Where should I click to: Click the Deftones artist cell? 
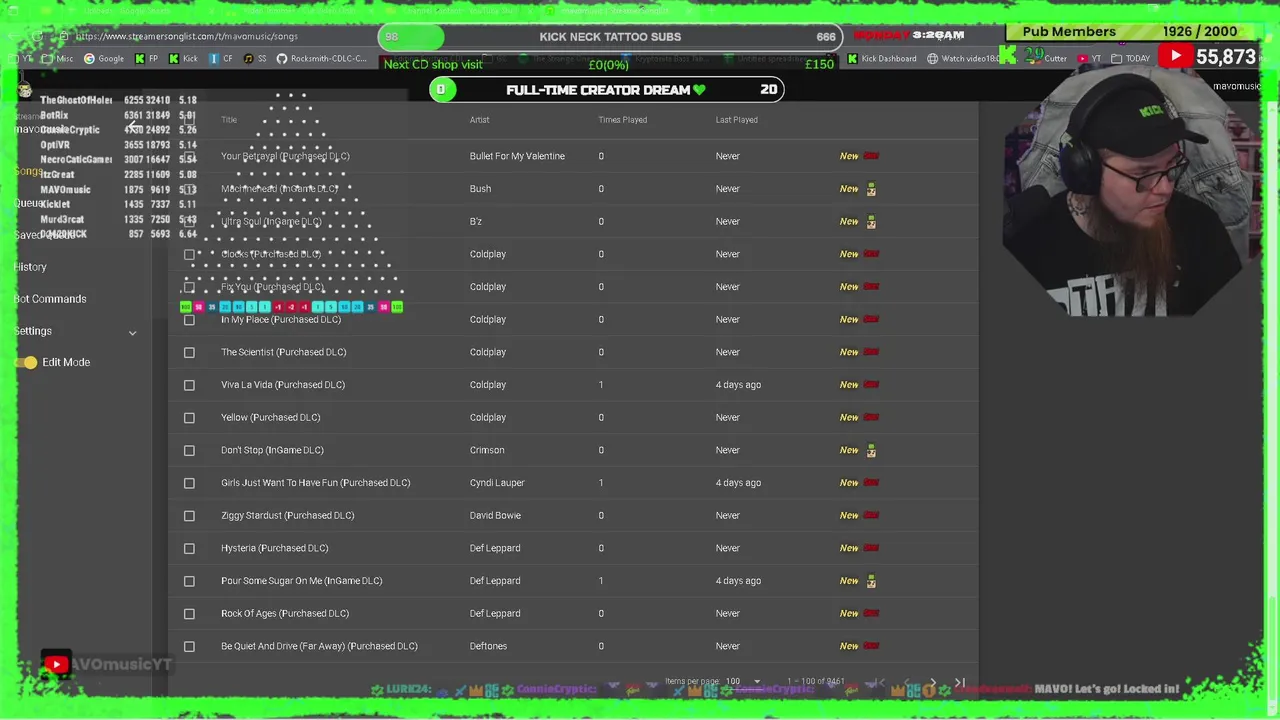pos(488,646)
